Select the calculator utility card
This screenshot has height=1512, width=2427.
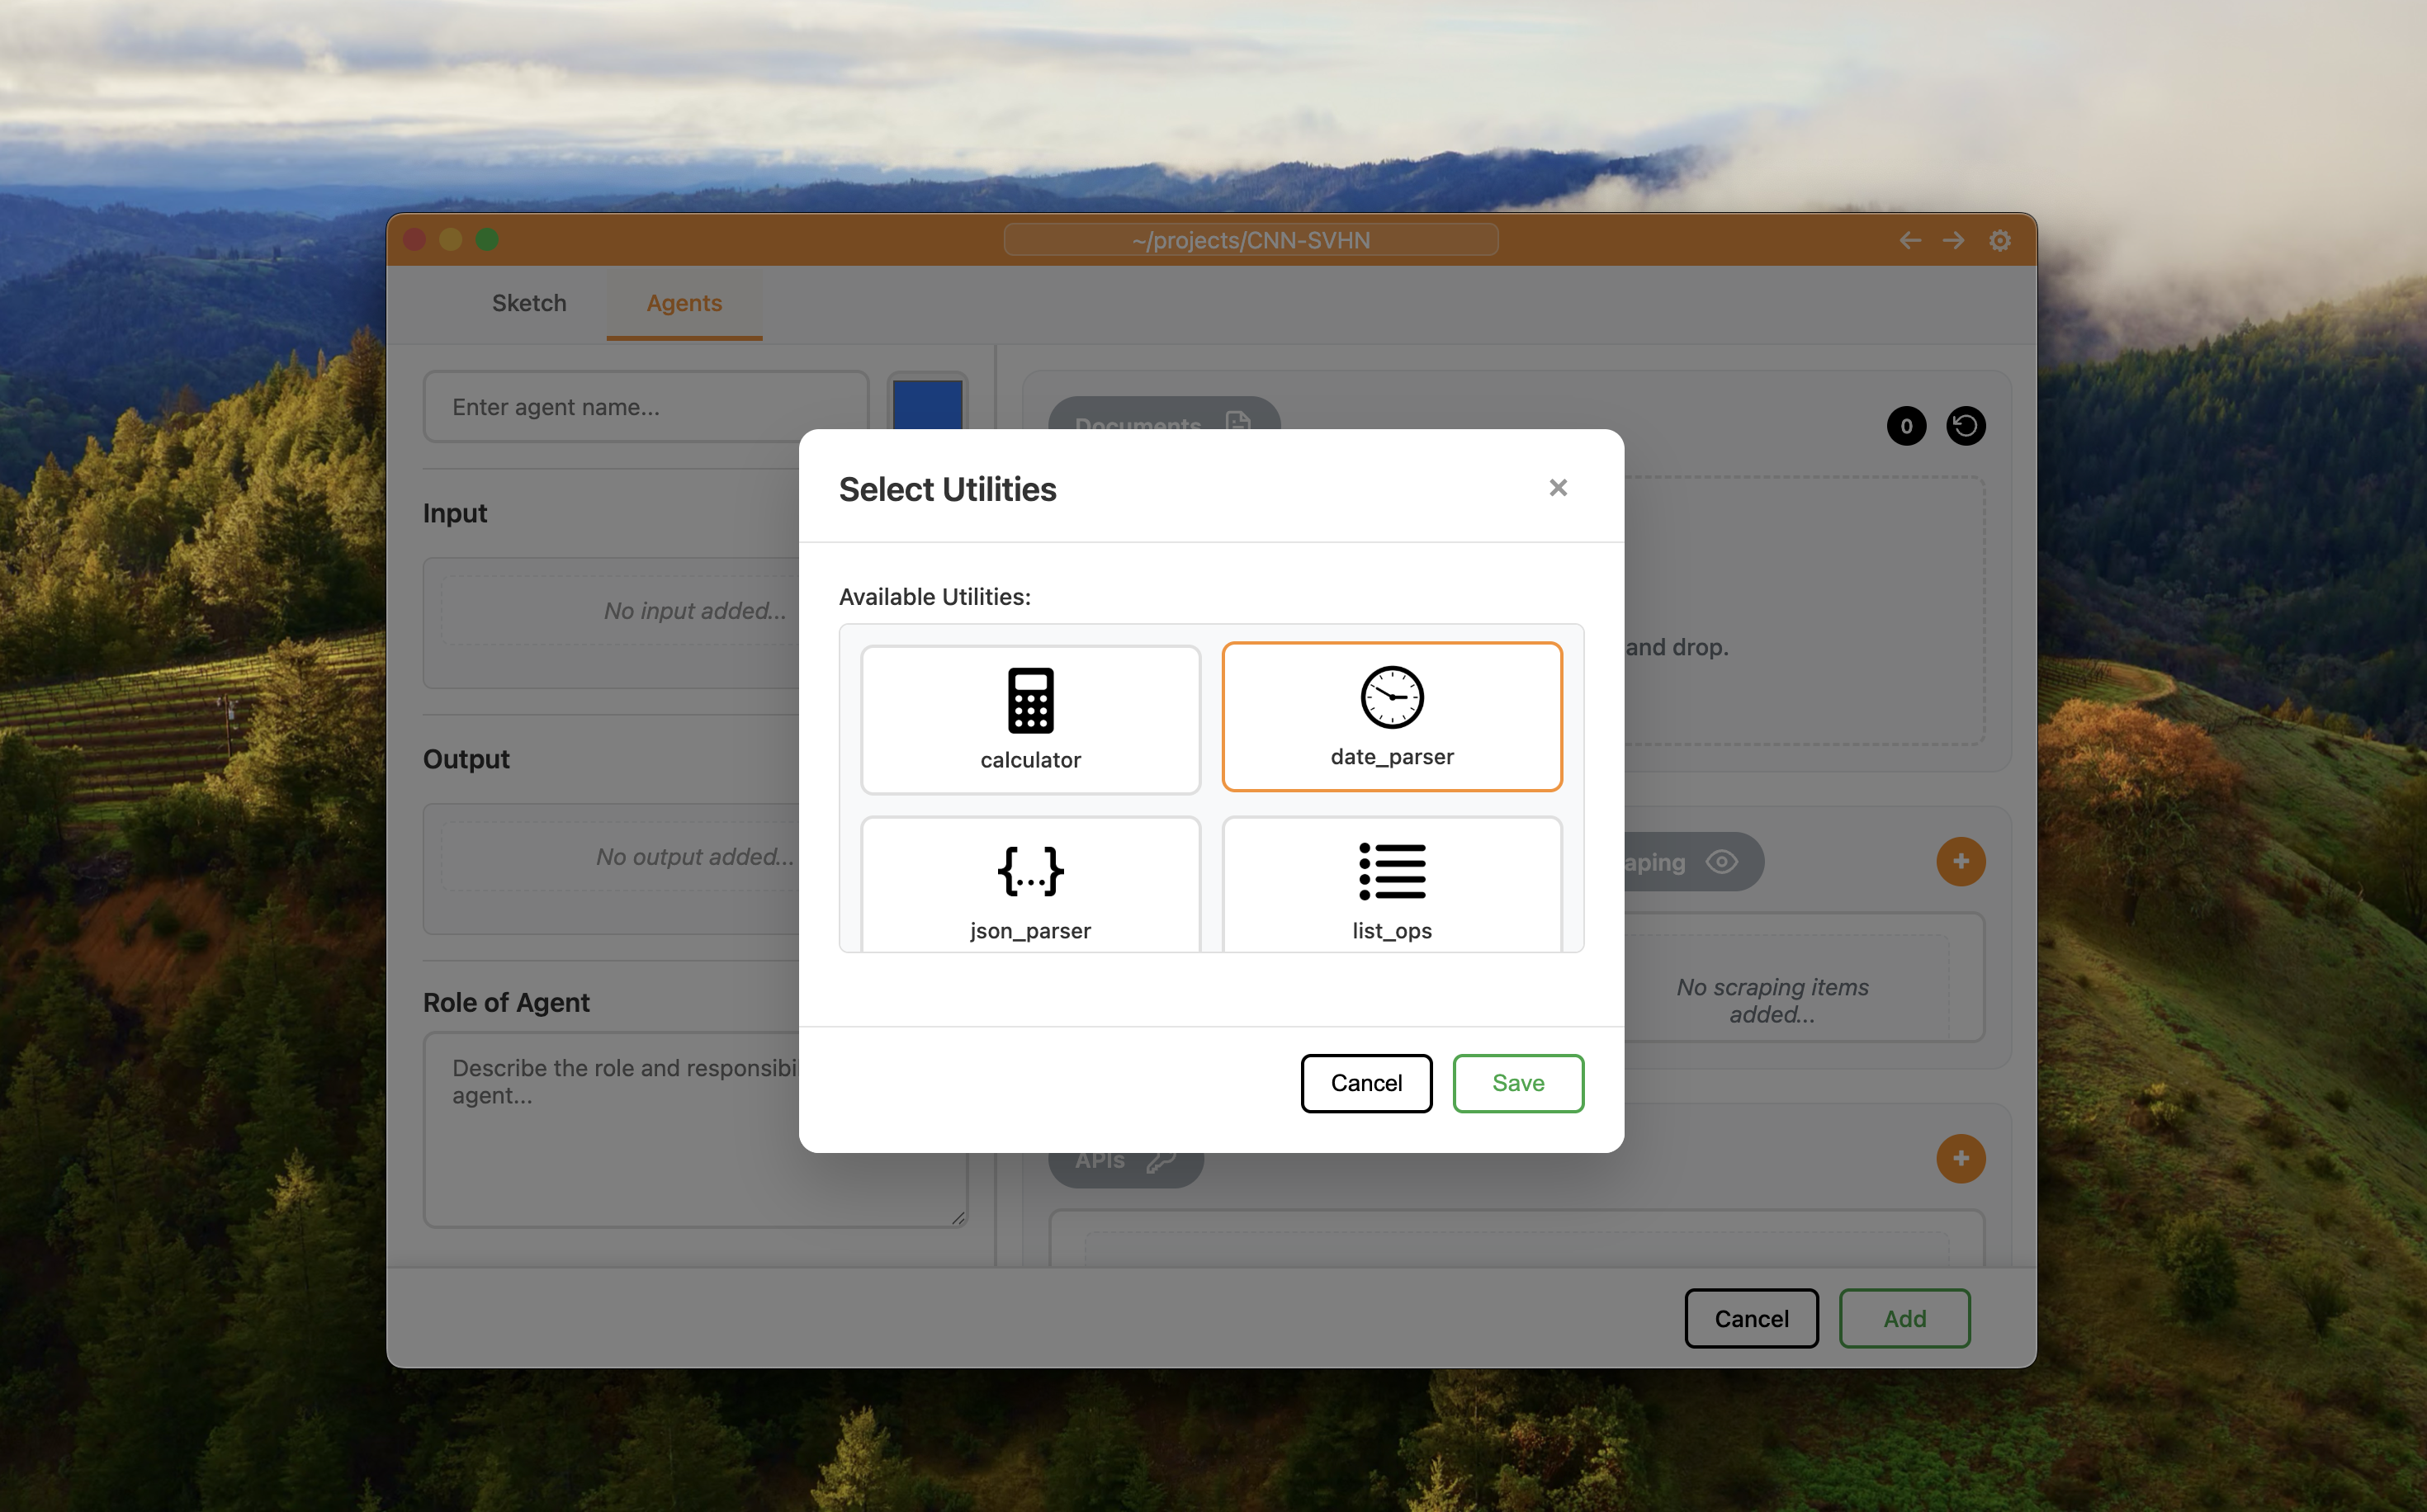click(1030, 719)
